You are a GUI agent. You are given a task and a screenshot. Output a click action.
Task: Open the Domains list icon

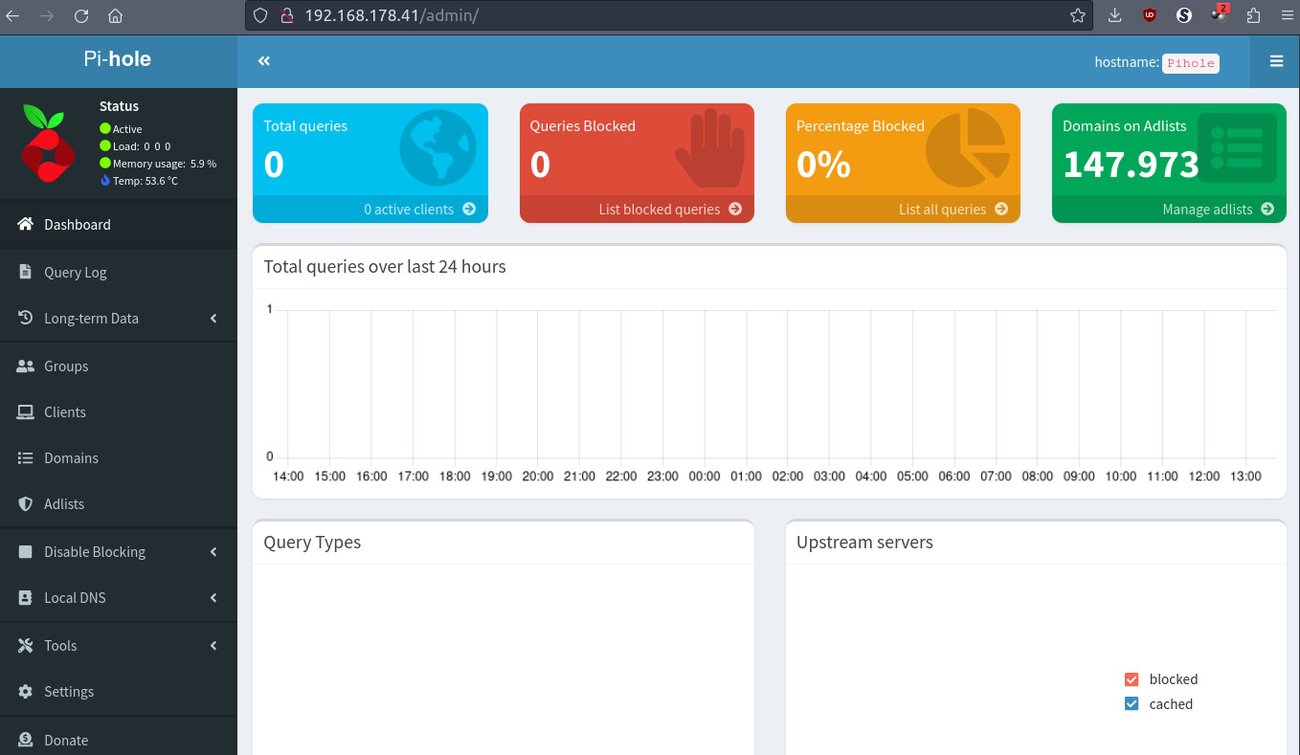tap(25, 457)
